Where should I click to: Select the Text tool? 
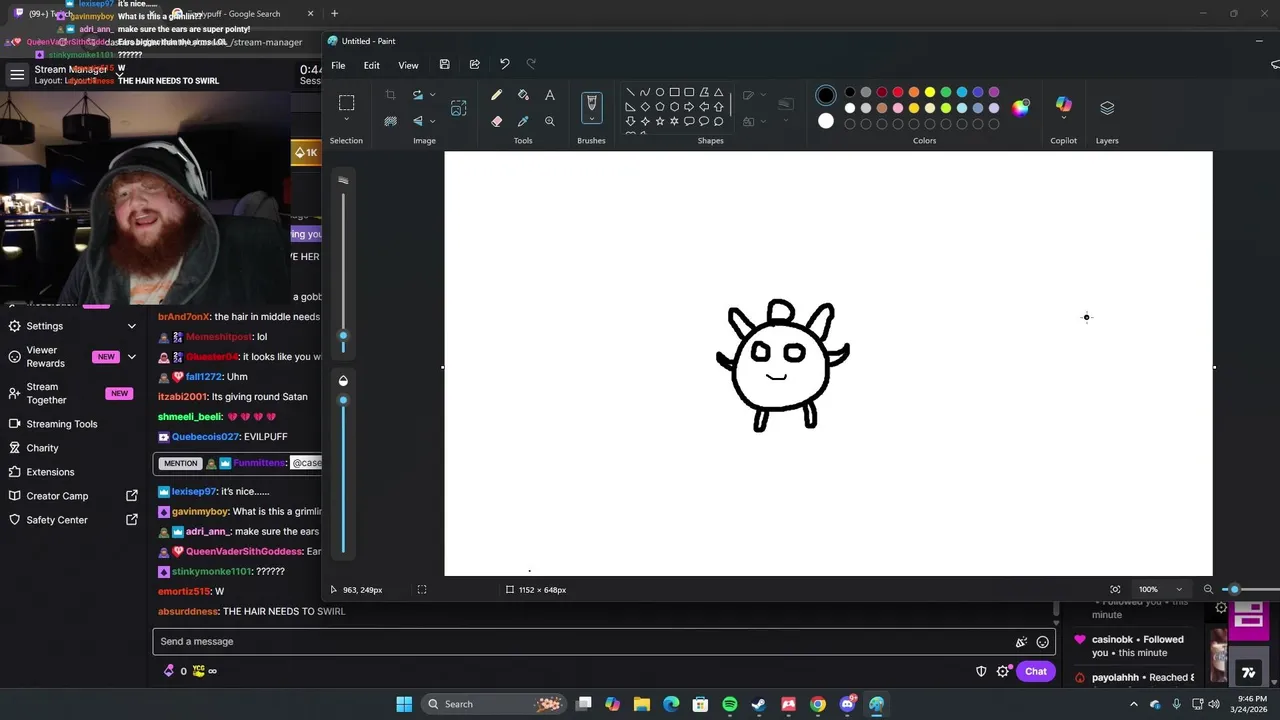click(x=549, y=95)
